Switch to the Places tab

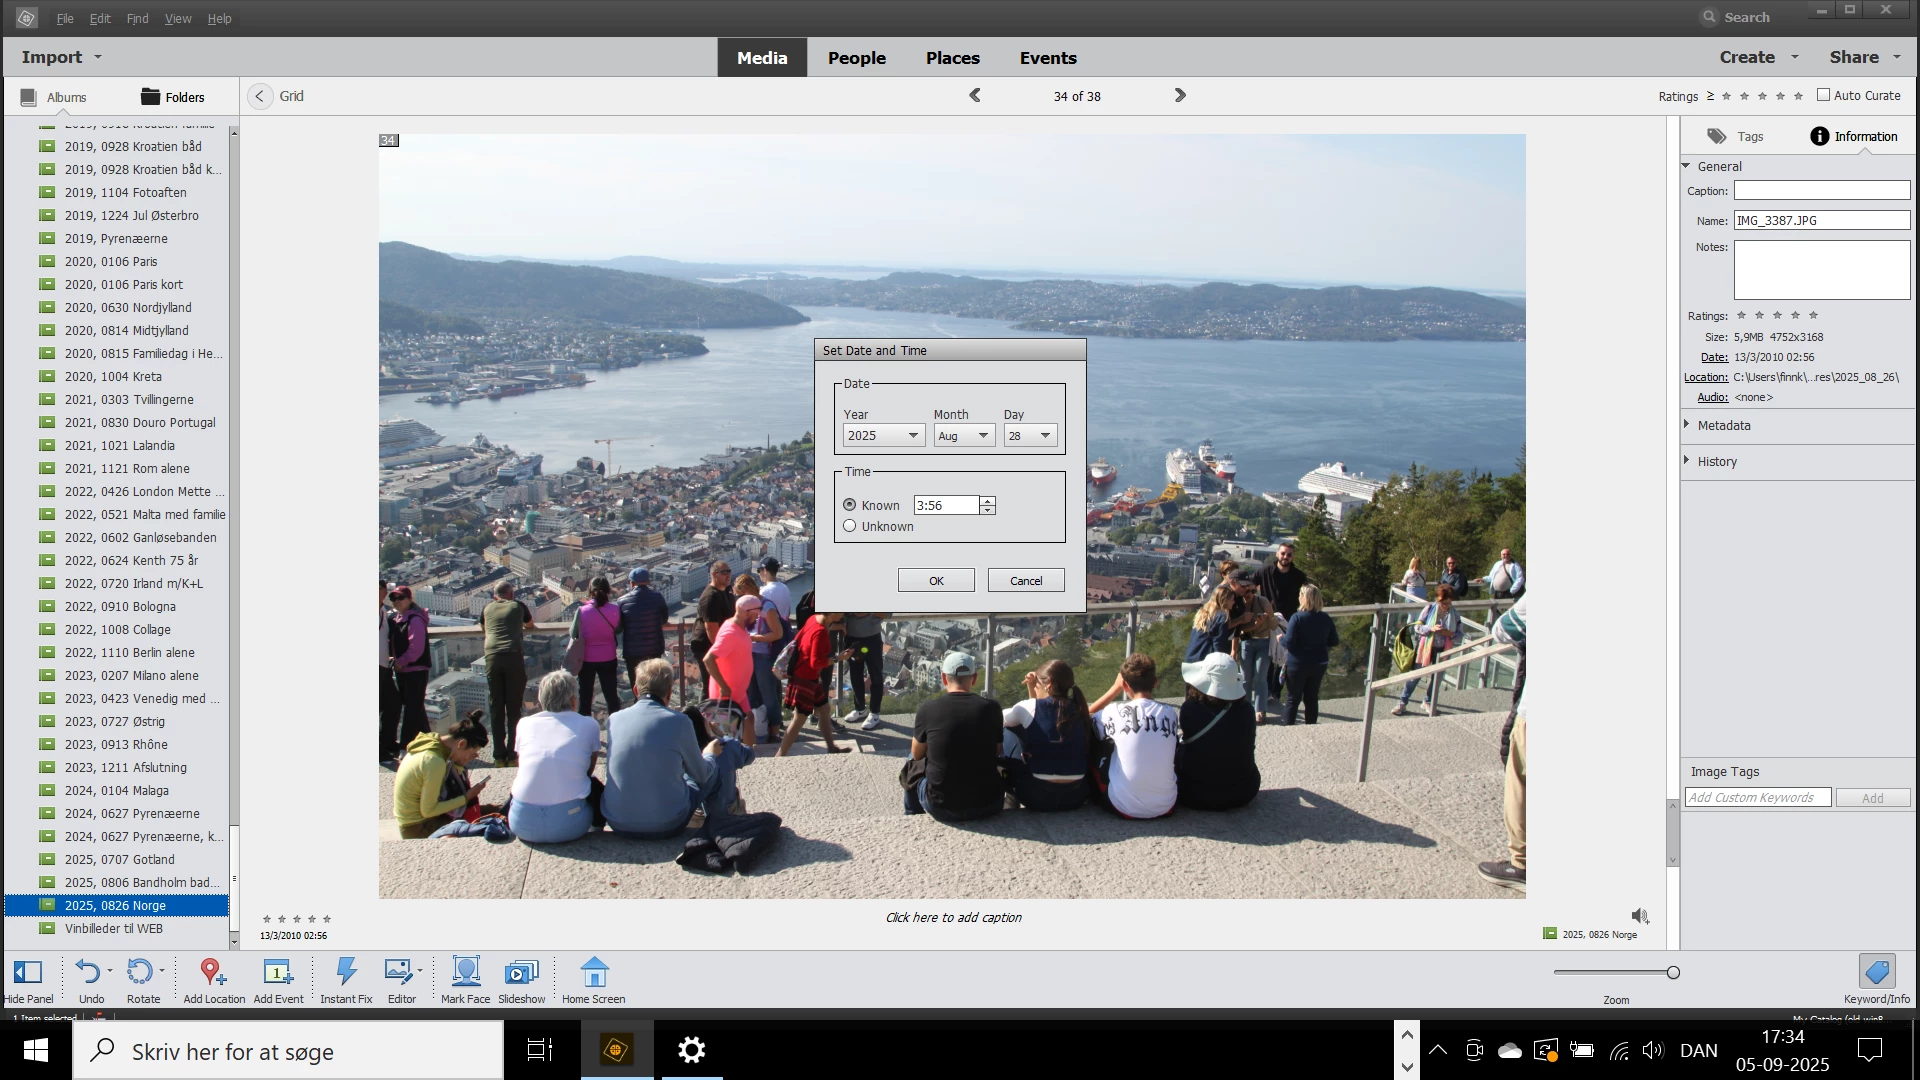tap(952, 58)
